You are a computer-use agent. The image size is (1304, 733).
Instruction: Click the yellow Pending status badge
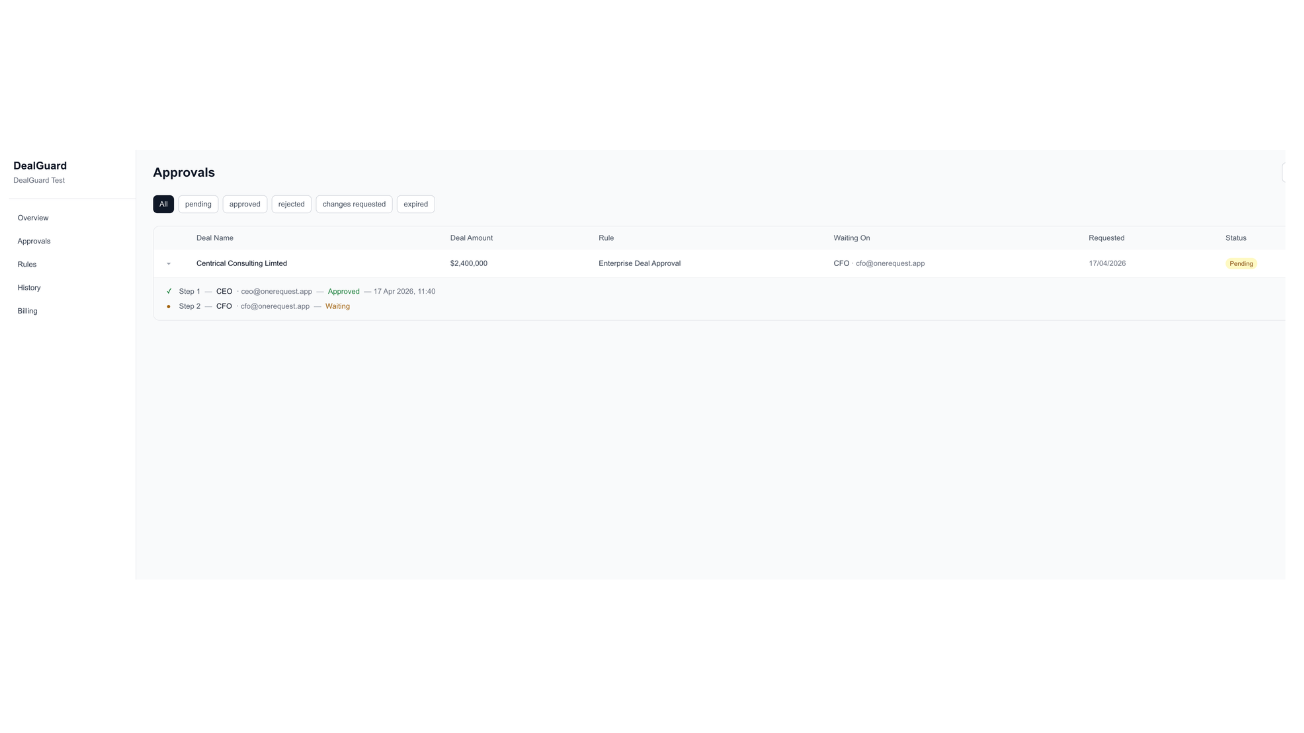[x=1241, y=264]
